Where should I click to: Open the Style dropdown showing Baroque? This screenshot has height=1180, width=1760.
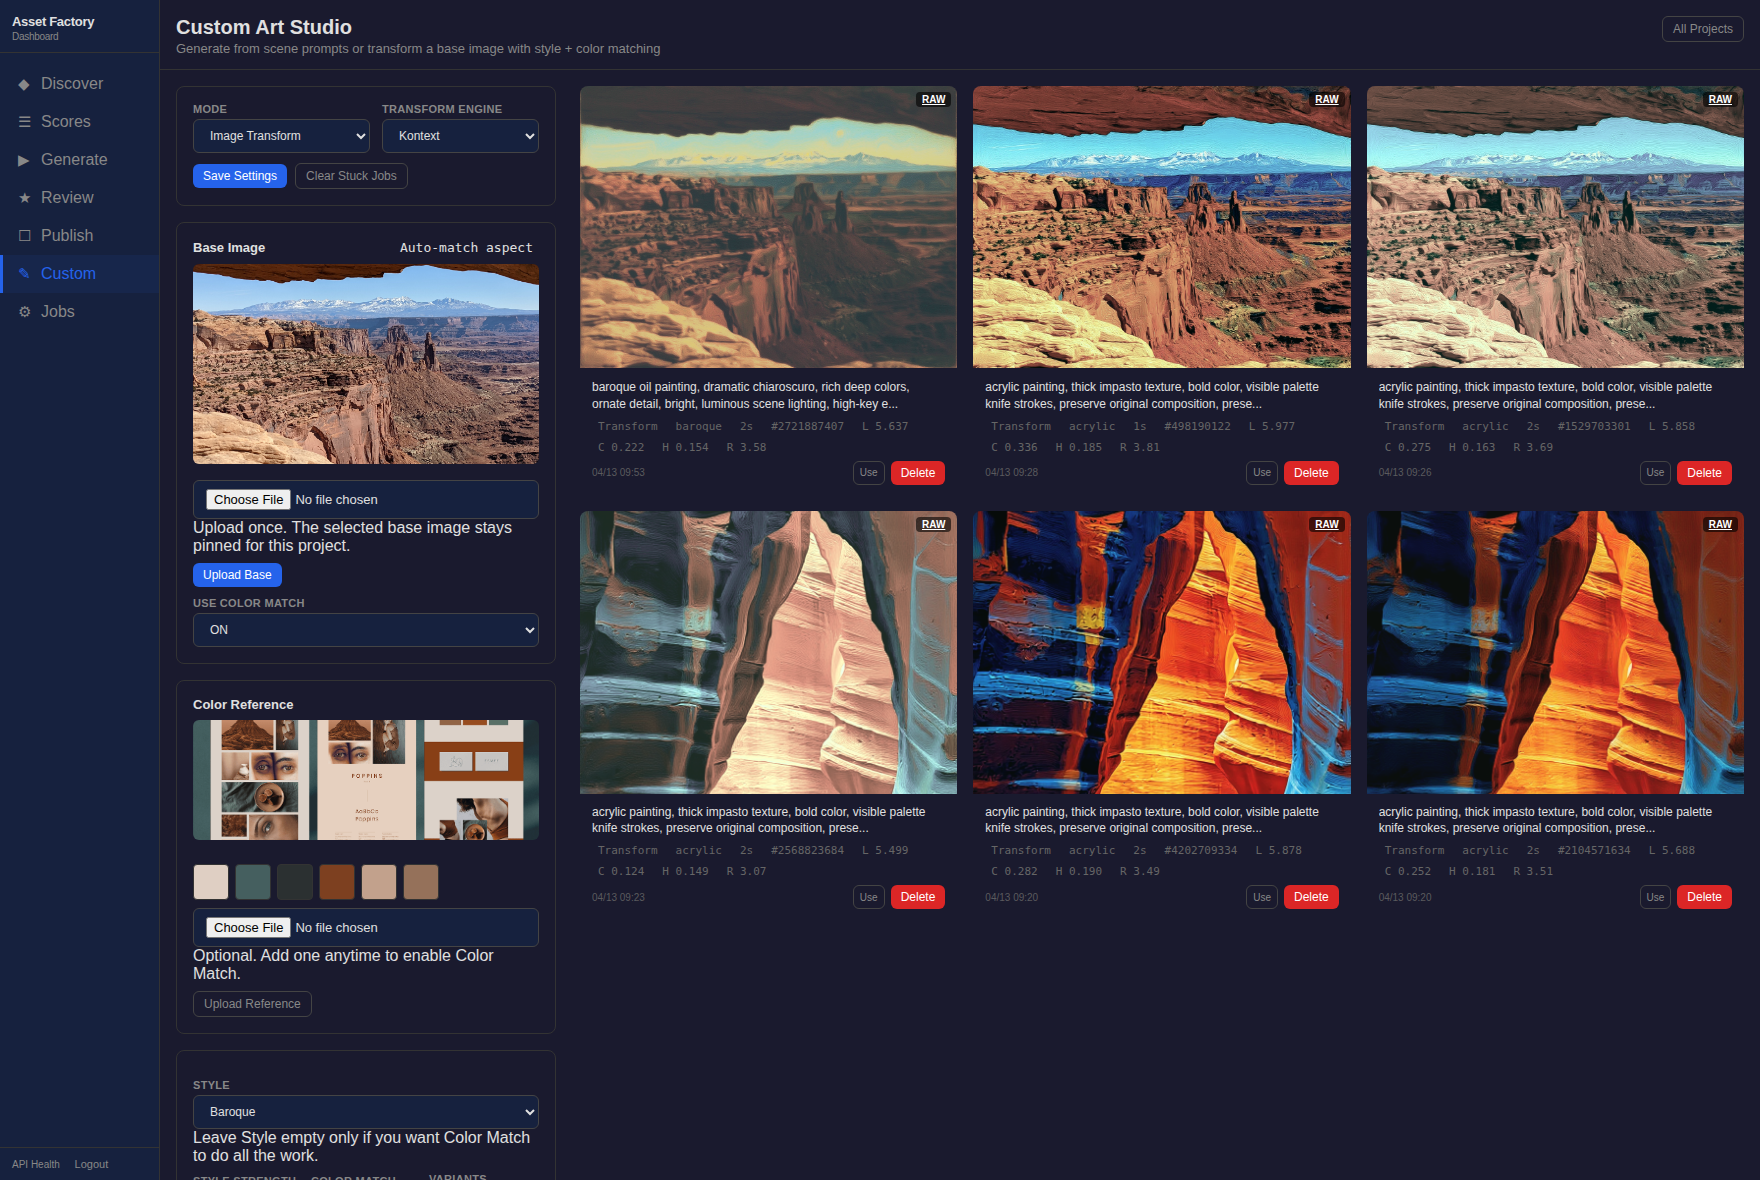[x=366, y=1112]
